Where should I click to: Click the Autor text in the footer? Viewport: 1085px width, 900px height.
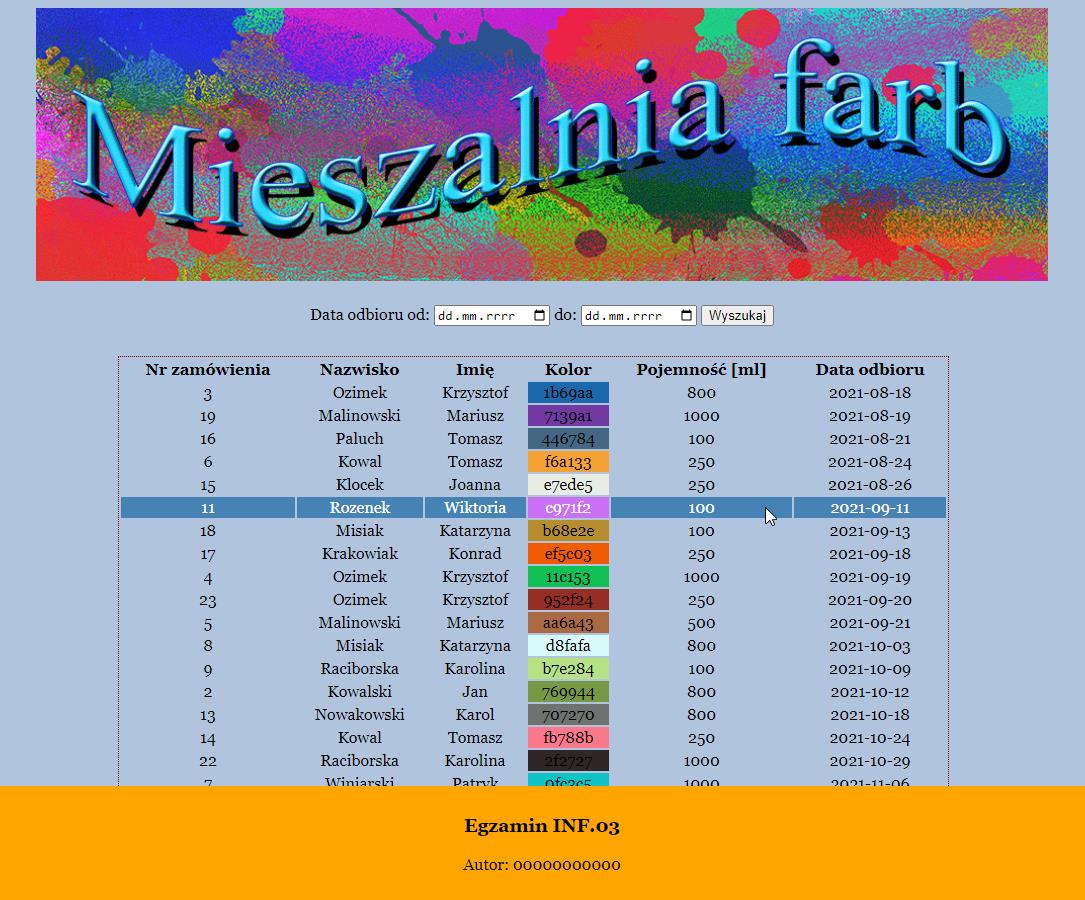click(542, 865)
